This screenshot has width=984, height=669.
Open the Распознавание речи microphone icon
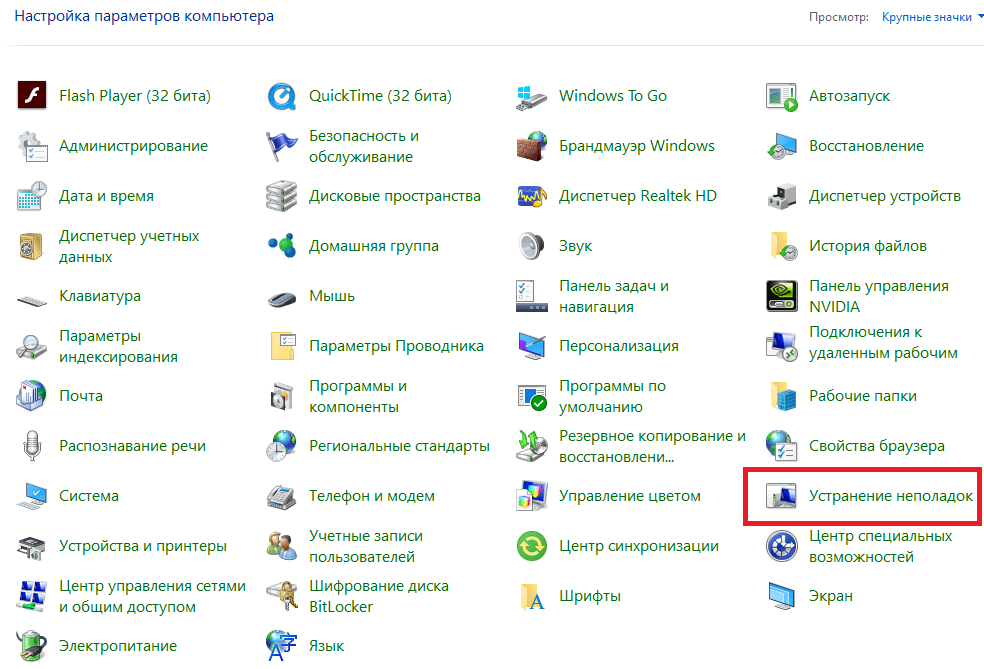coord(32,446)
